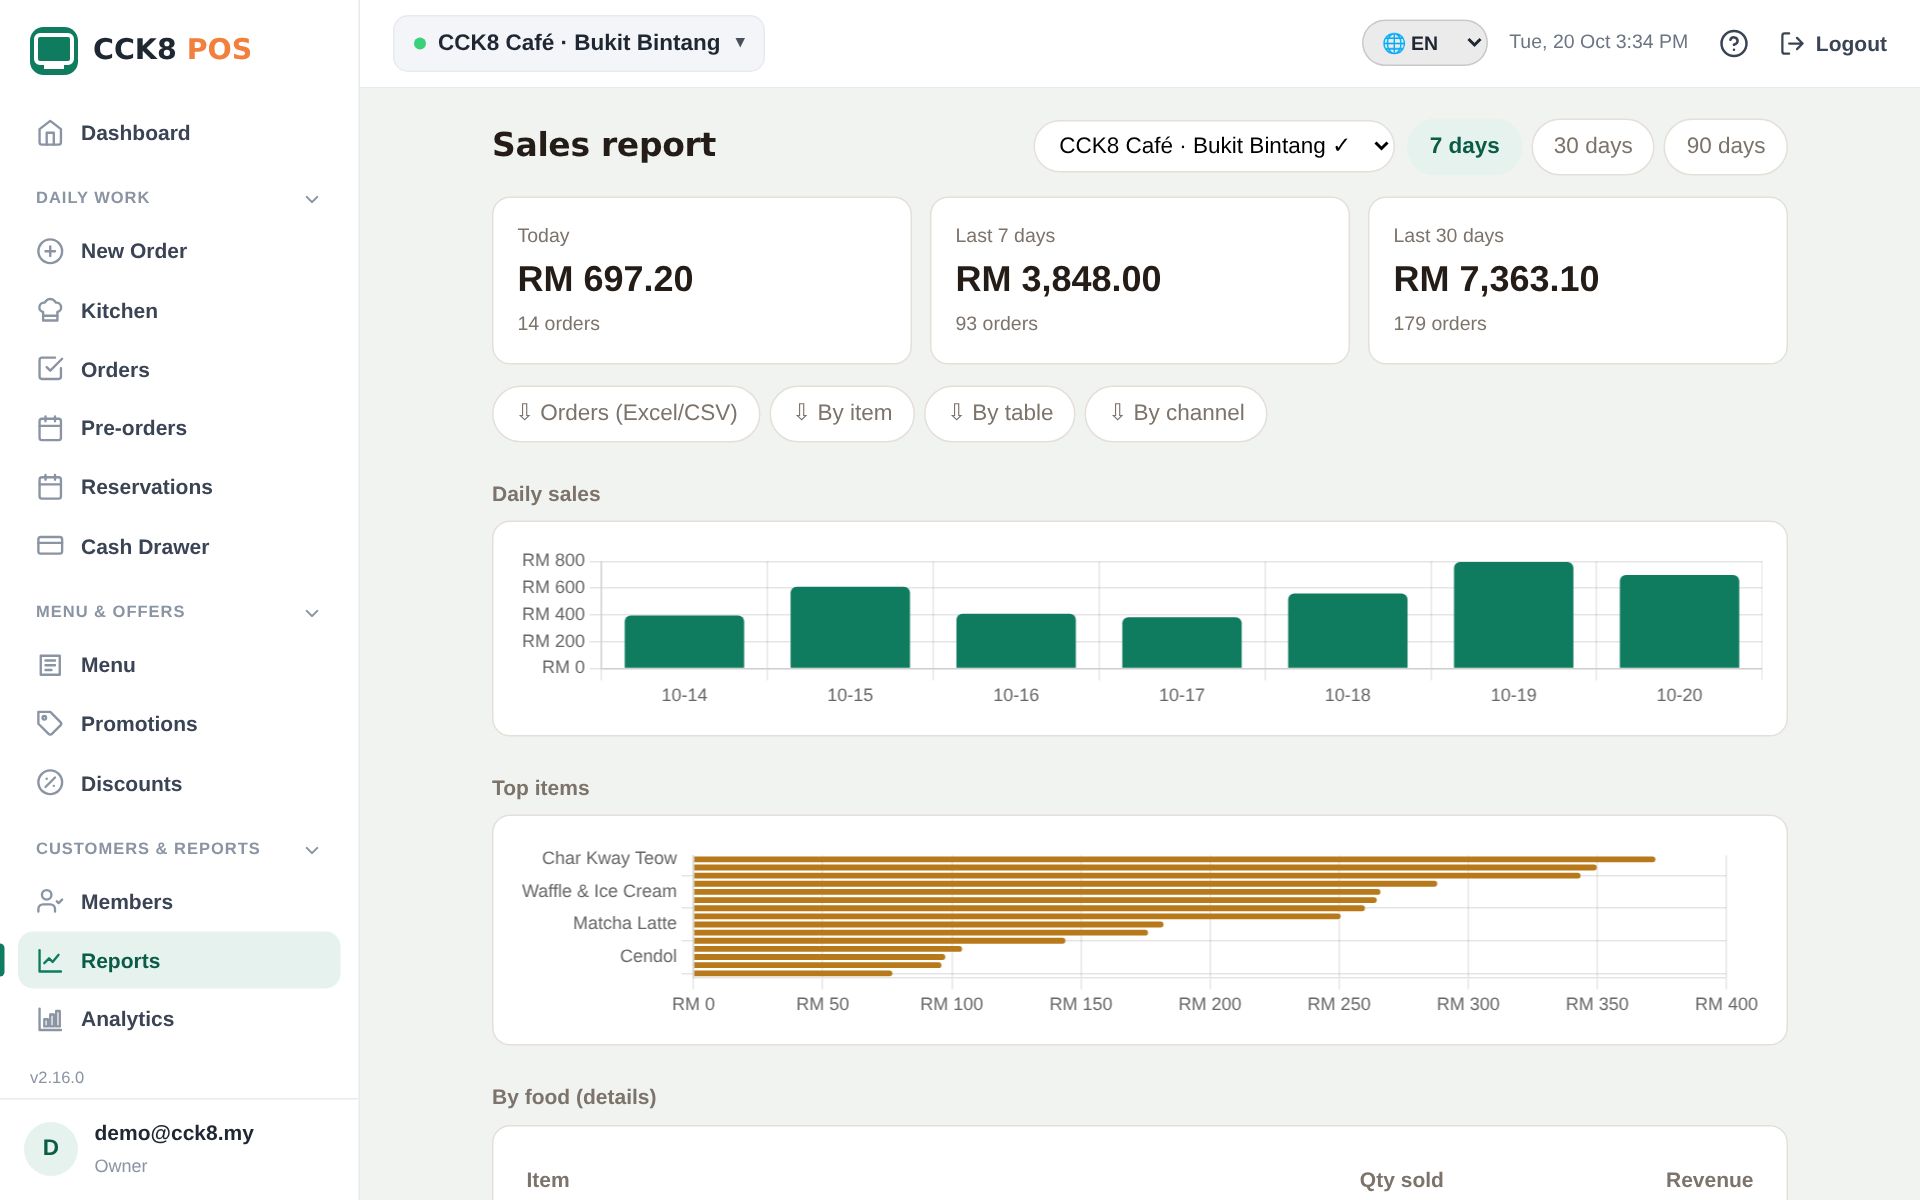
Task: Click the Qty sold column header
Action: pos(1401,1180)
